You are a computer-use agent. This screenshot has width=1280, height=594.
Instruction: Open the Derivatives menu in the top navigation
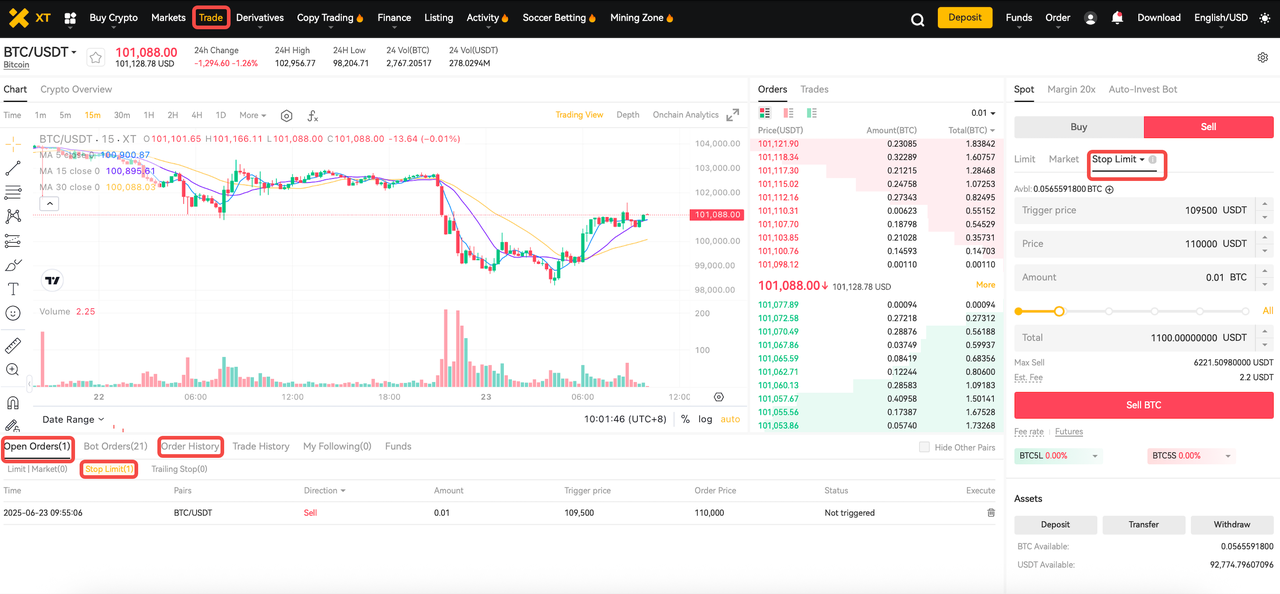click(x=259, y=18)
